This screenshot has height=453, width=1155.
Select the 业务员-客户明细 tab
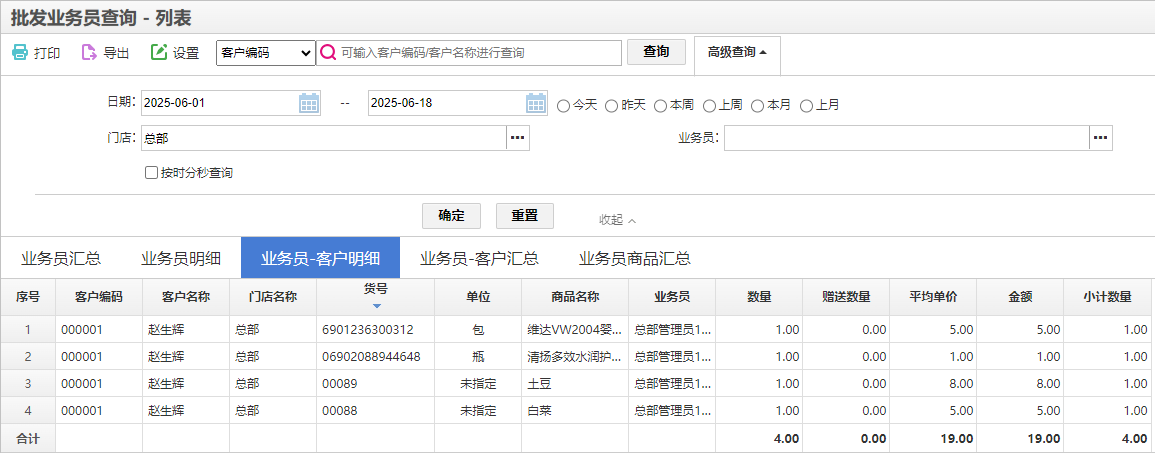(320, 259)
